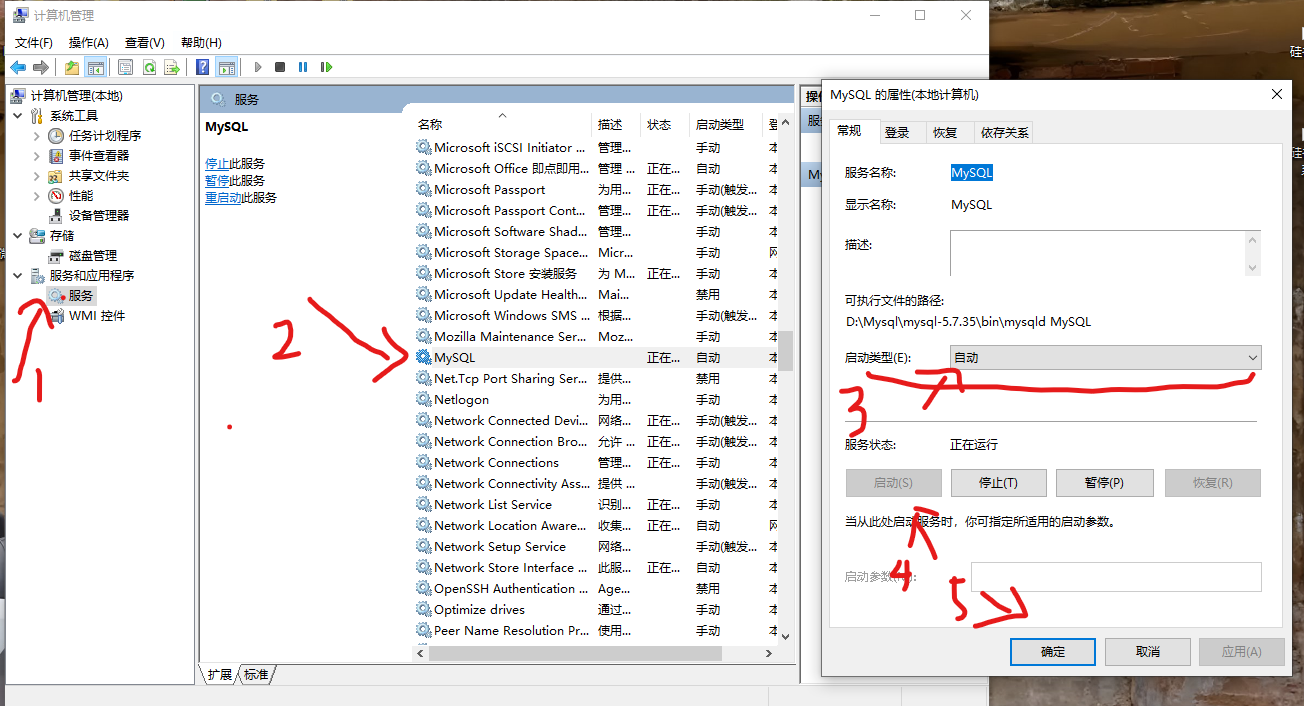Image resolution: width=1304 pixels, height=706 pixels.
Task: Expand the 事件查看器 node
Action: (37, 155)
